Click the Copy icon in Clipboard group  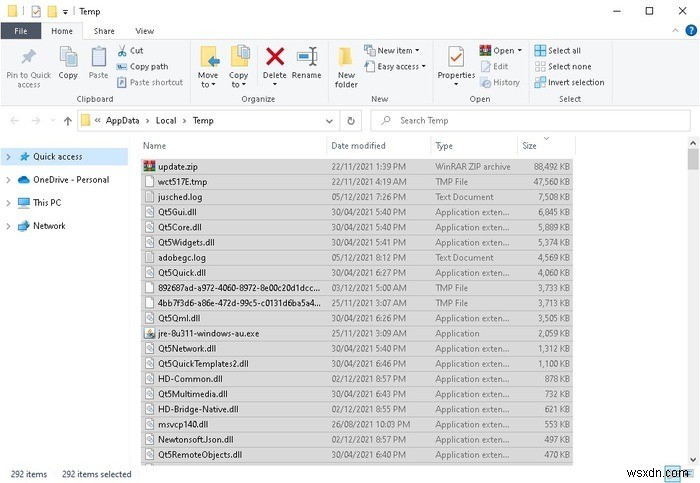pos(68,58)
